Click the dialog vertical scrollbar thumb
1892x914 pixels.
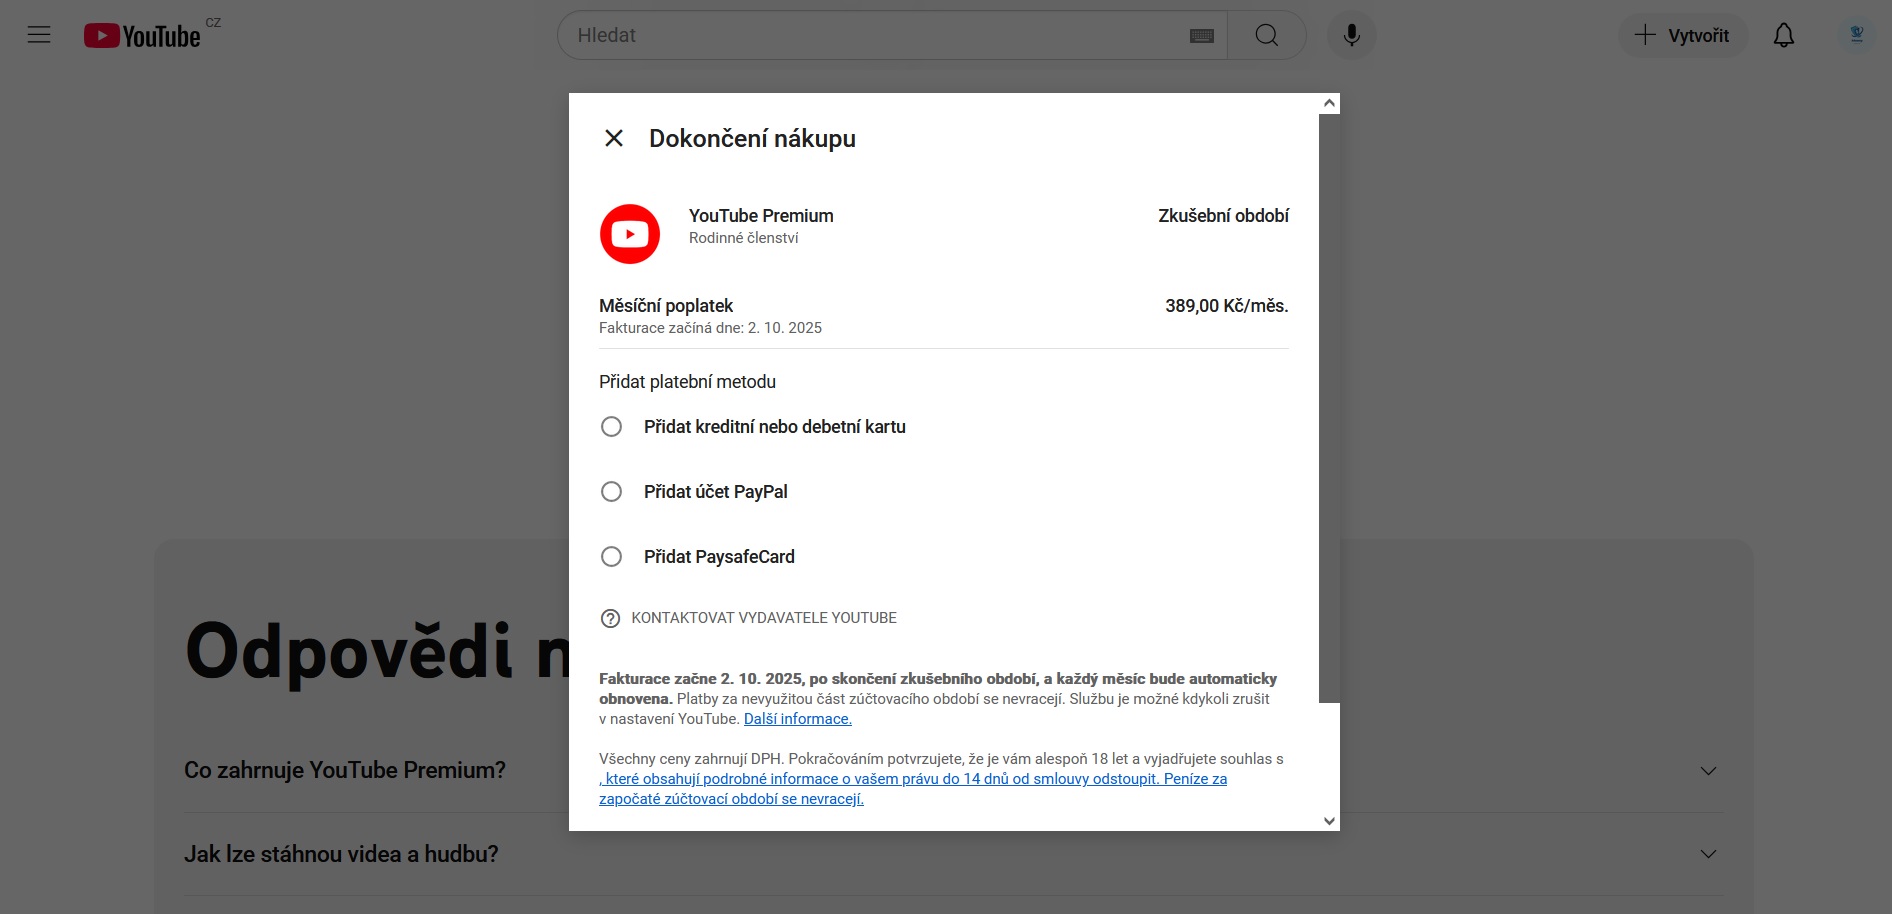click(x=1329, y=408)
